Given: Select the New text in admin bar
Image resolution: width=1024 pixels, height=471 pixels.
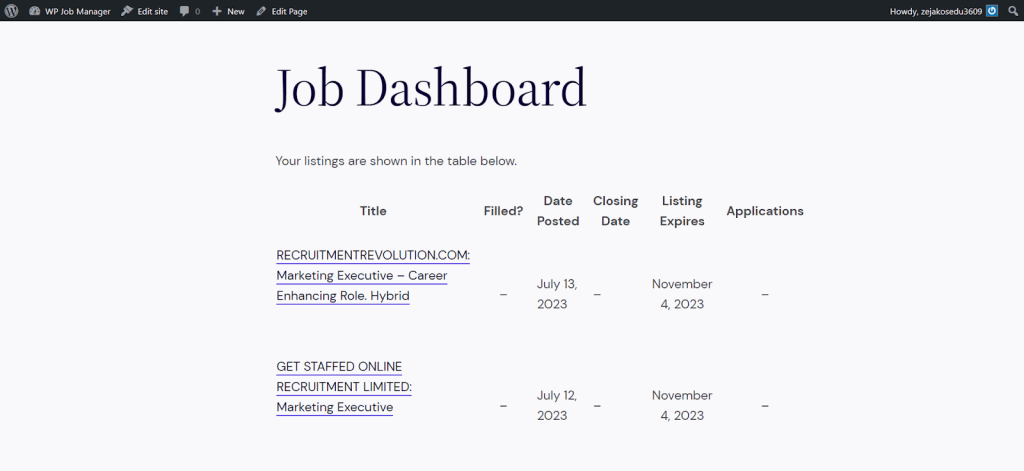Looking at the screenshot, I should pos(236,11).
